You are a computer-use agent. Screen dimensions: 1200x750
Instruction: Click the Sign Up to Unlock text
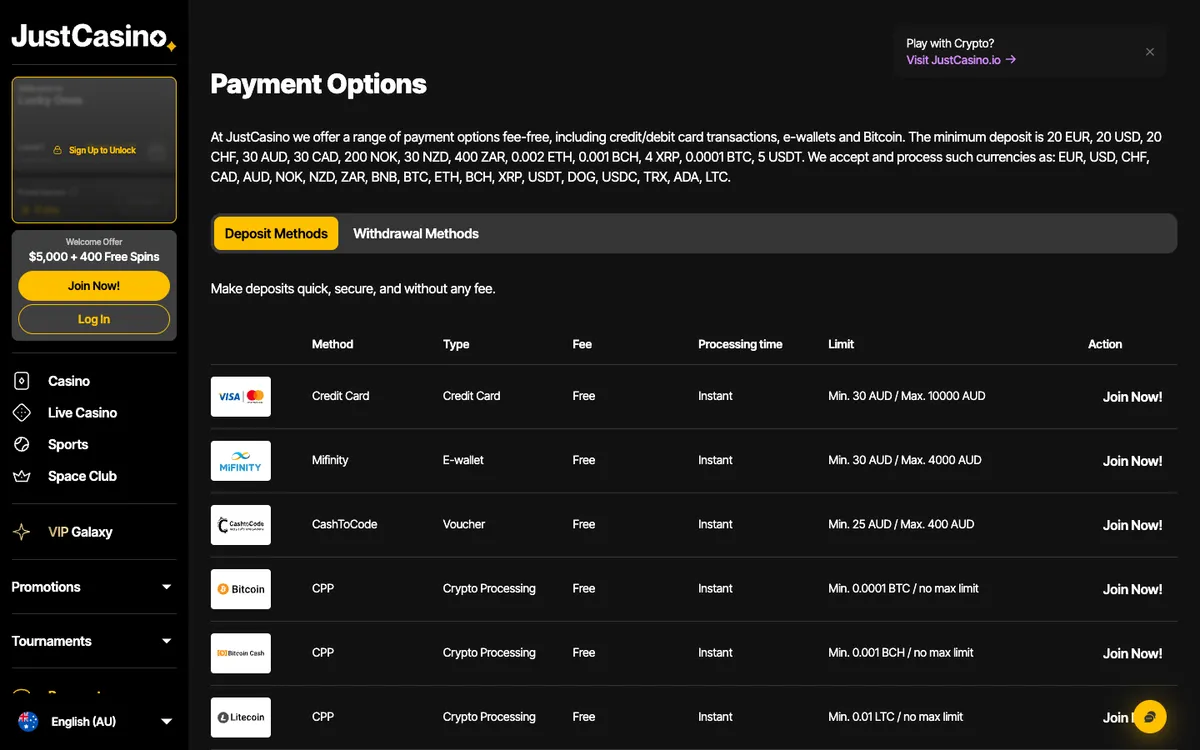[x=102, y=150]
